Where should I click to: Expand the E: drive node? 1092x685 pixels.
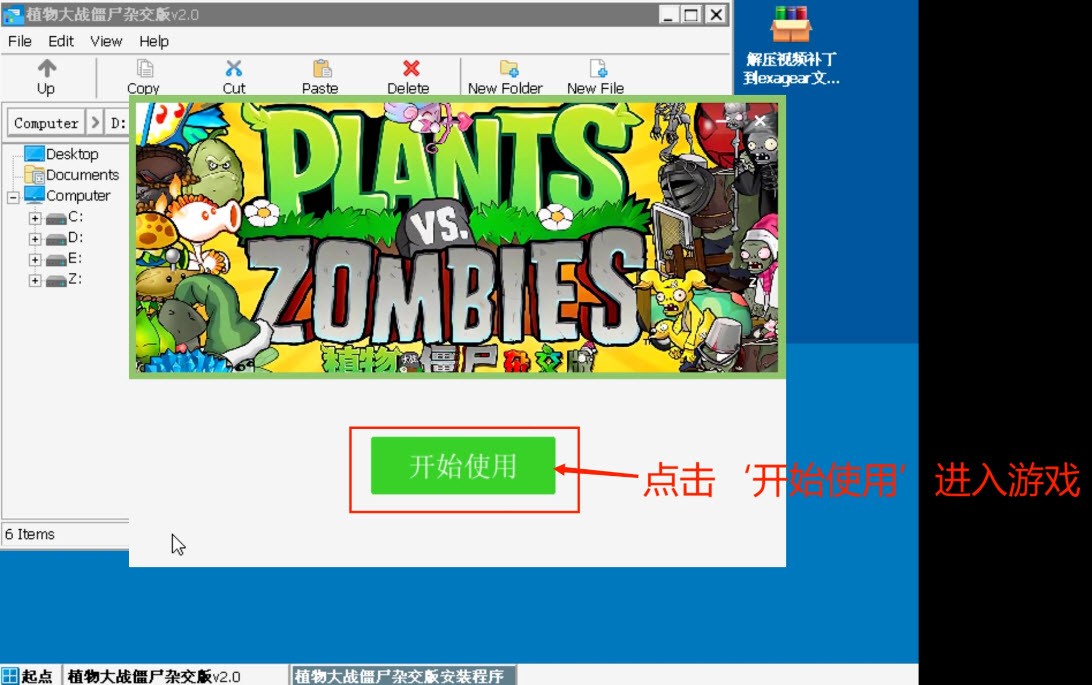tap(35, 260)
